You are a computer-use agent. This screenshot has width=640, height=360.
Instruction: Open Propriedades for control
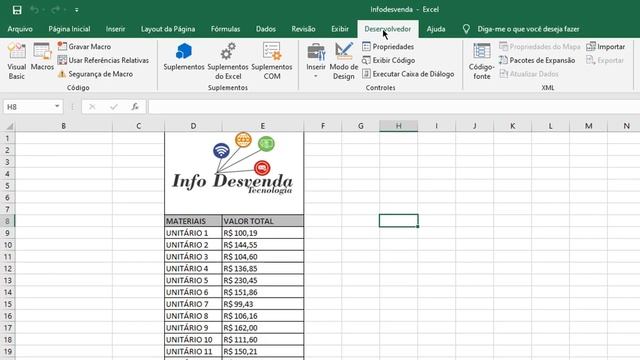tap(388, 47)
